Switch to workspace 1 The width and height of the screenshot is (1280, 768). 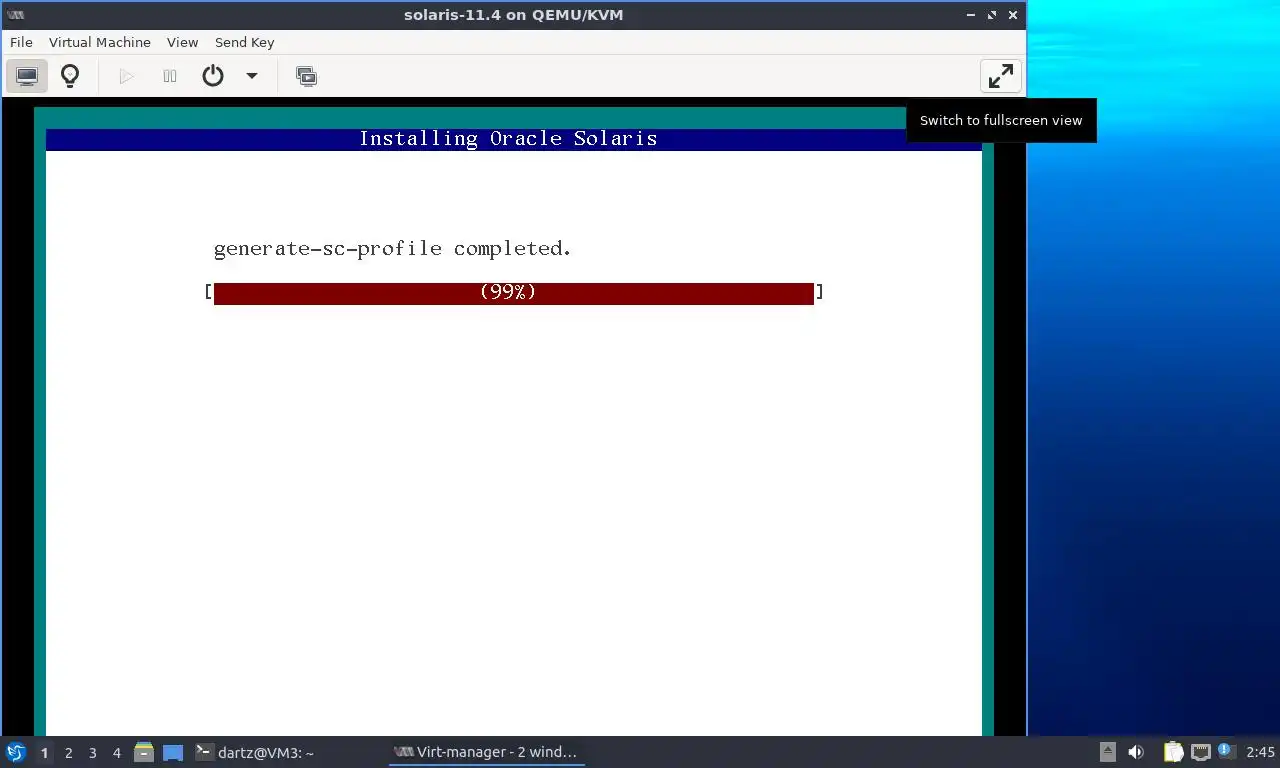(x=44, y=752)
